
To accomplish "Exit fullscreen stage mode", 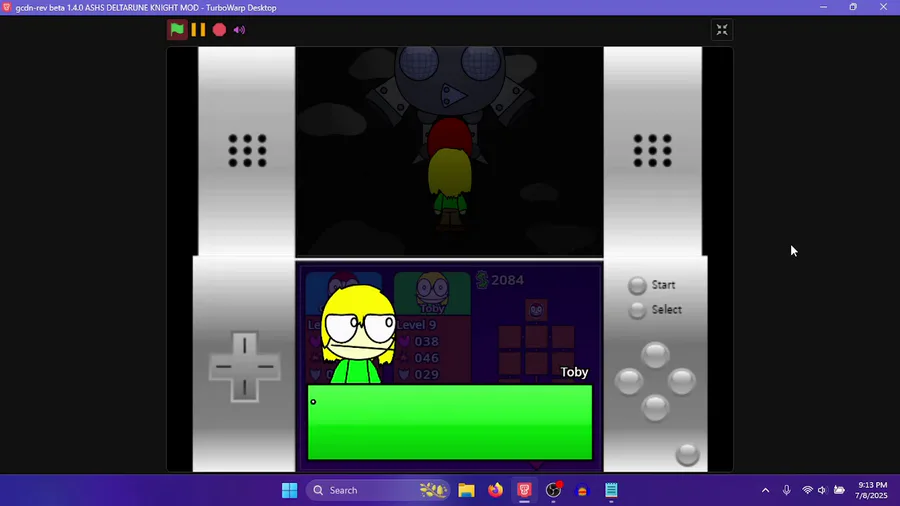I will click(x=722, y=30).
